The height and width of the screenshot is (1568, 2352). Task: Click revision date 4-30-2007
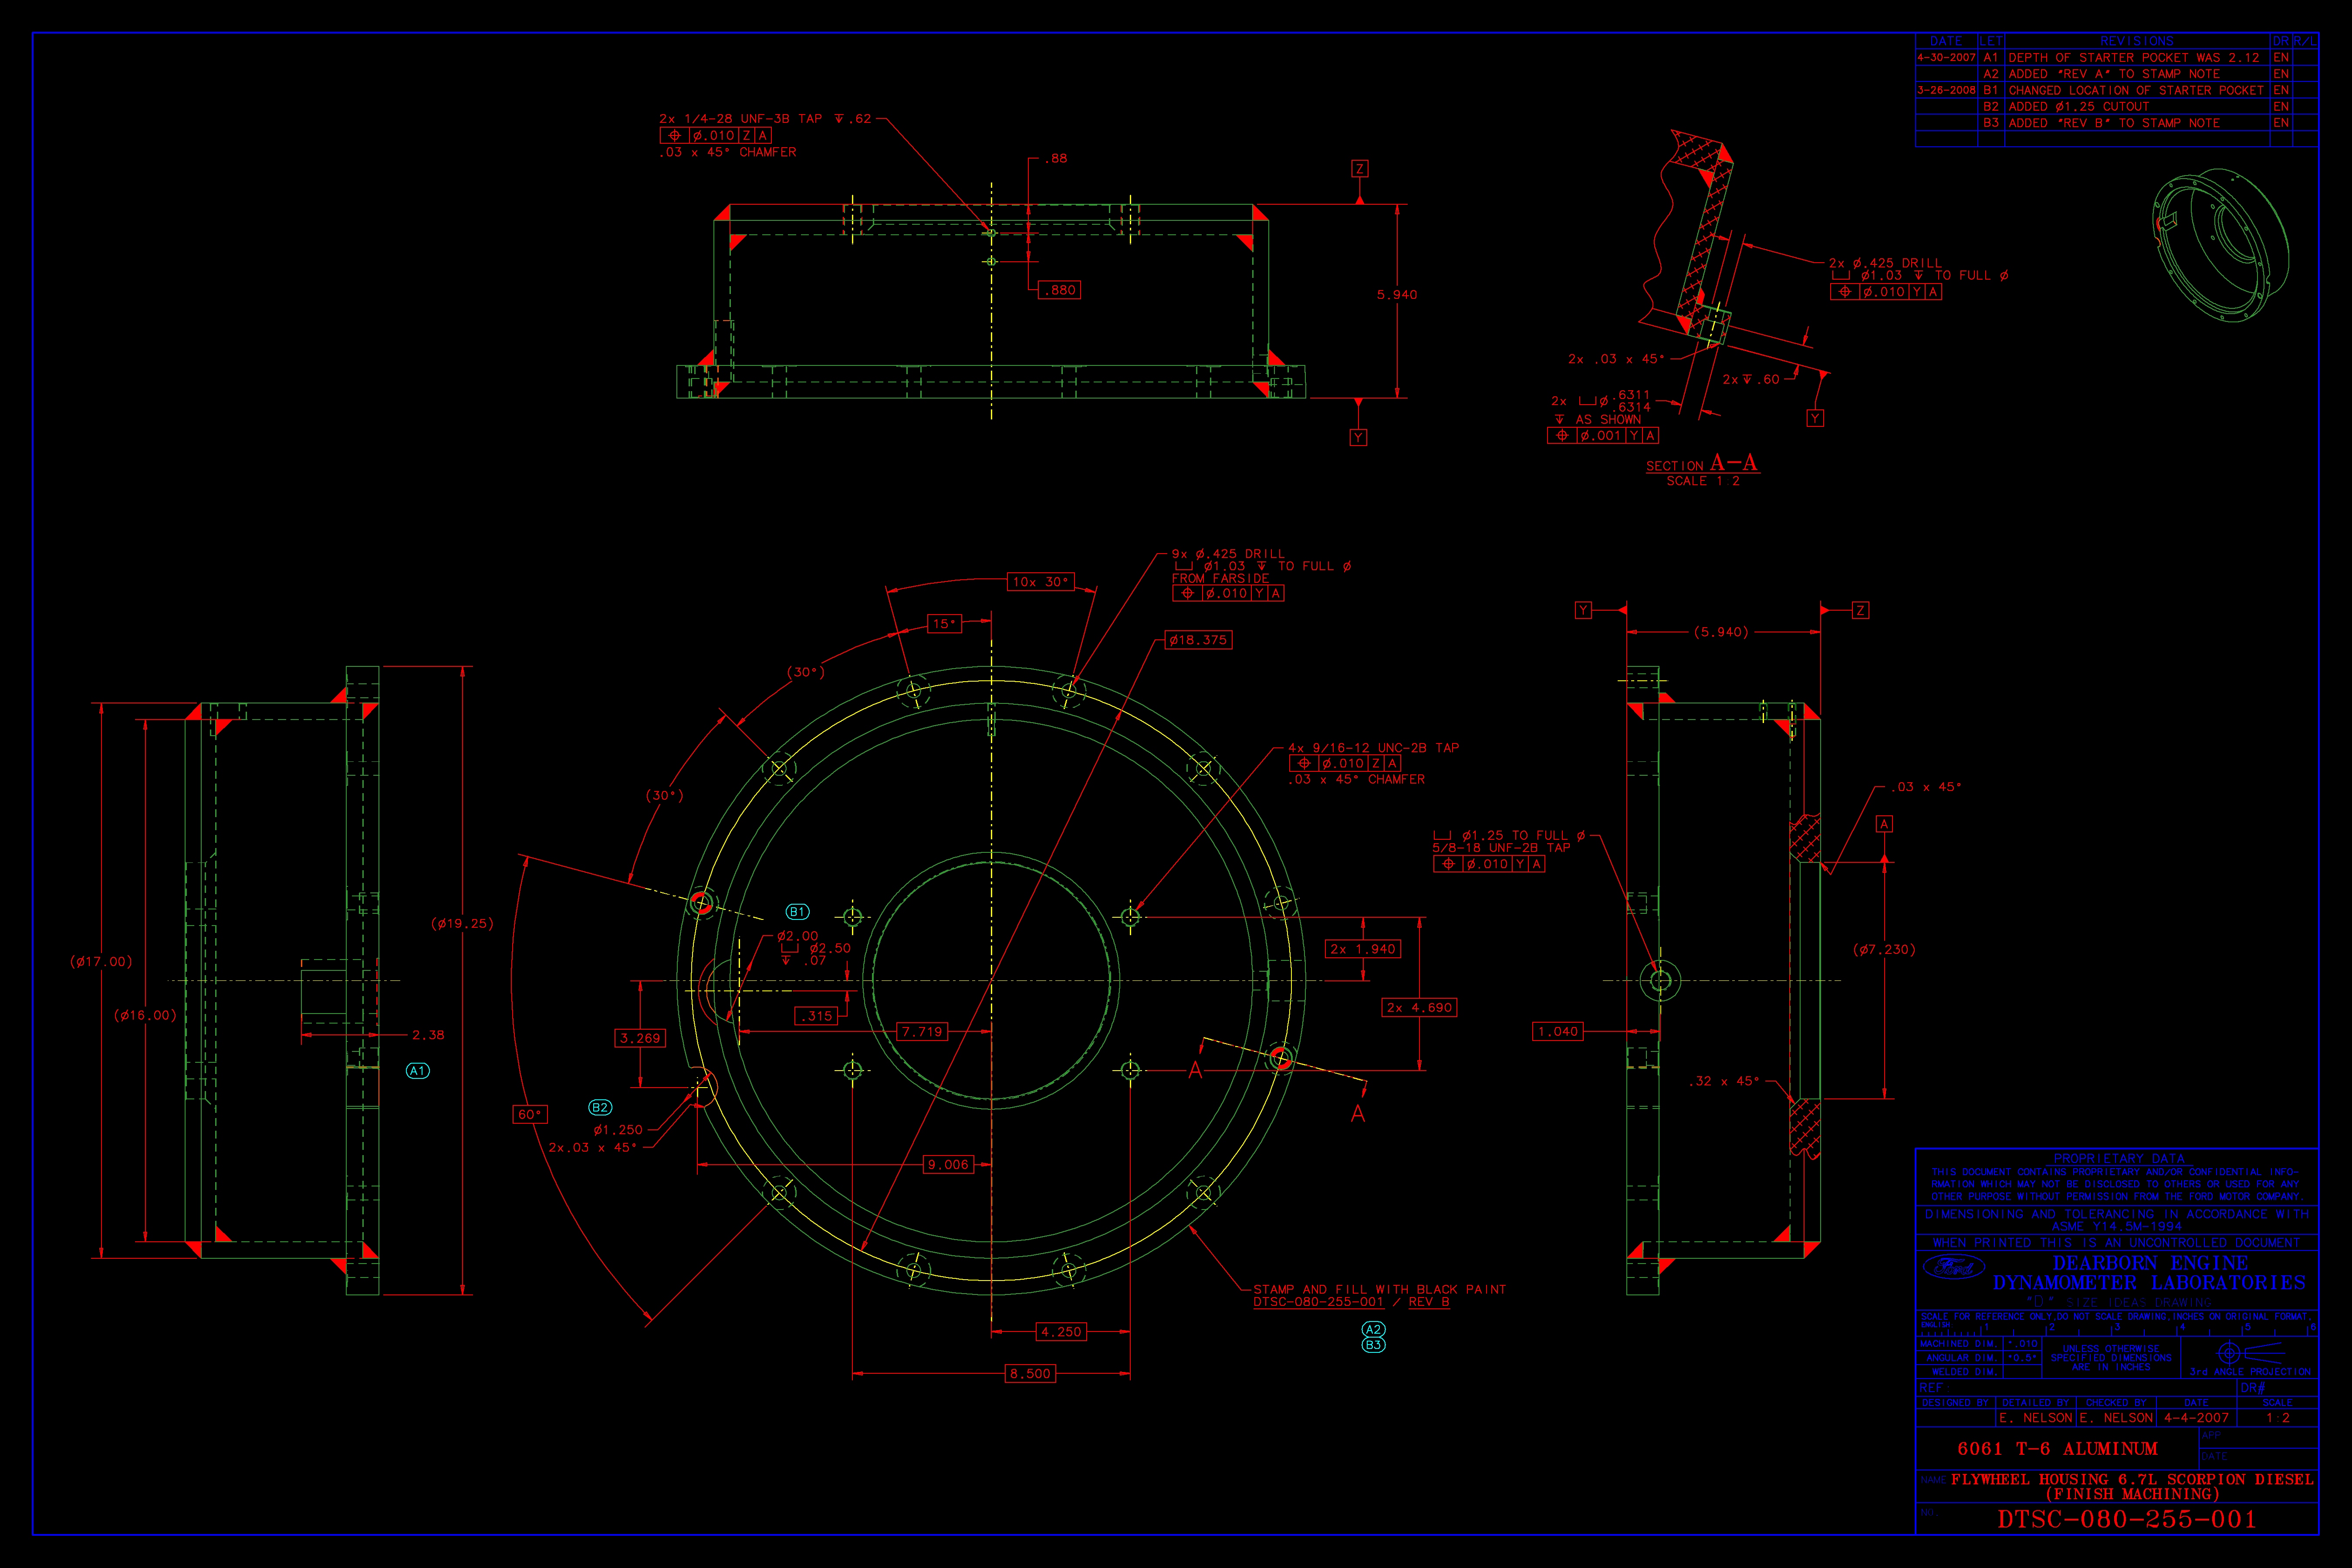(x=1946, y=57)
